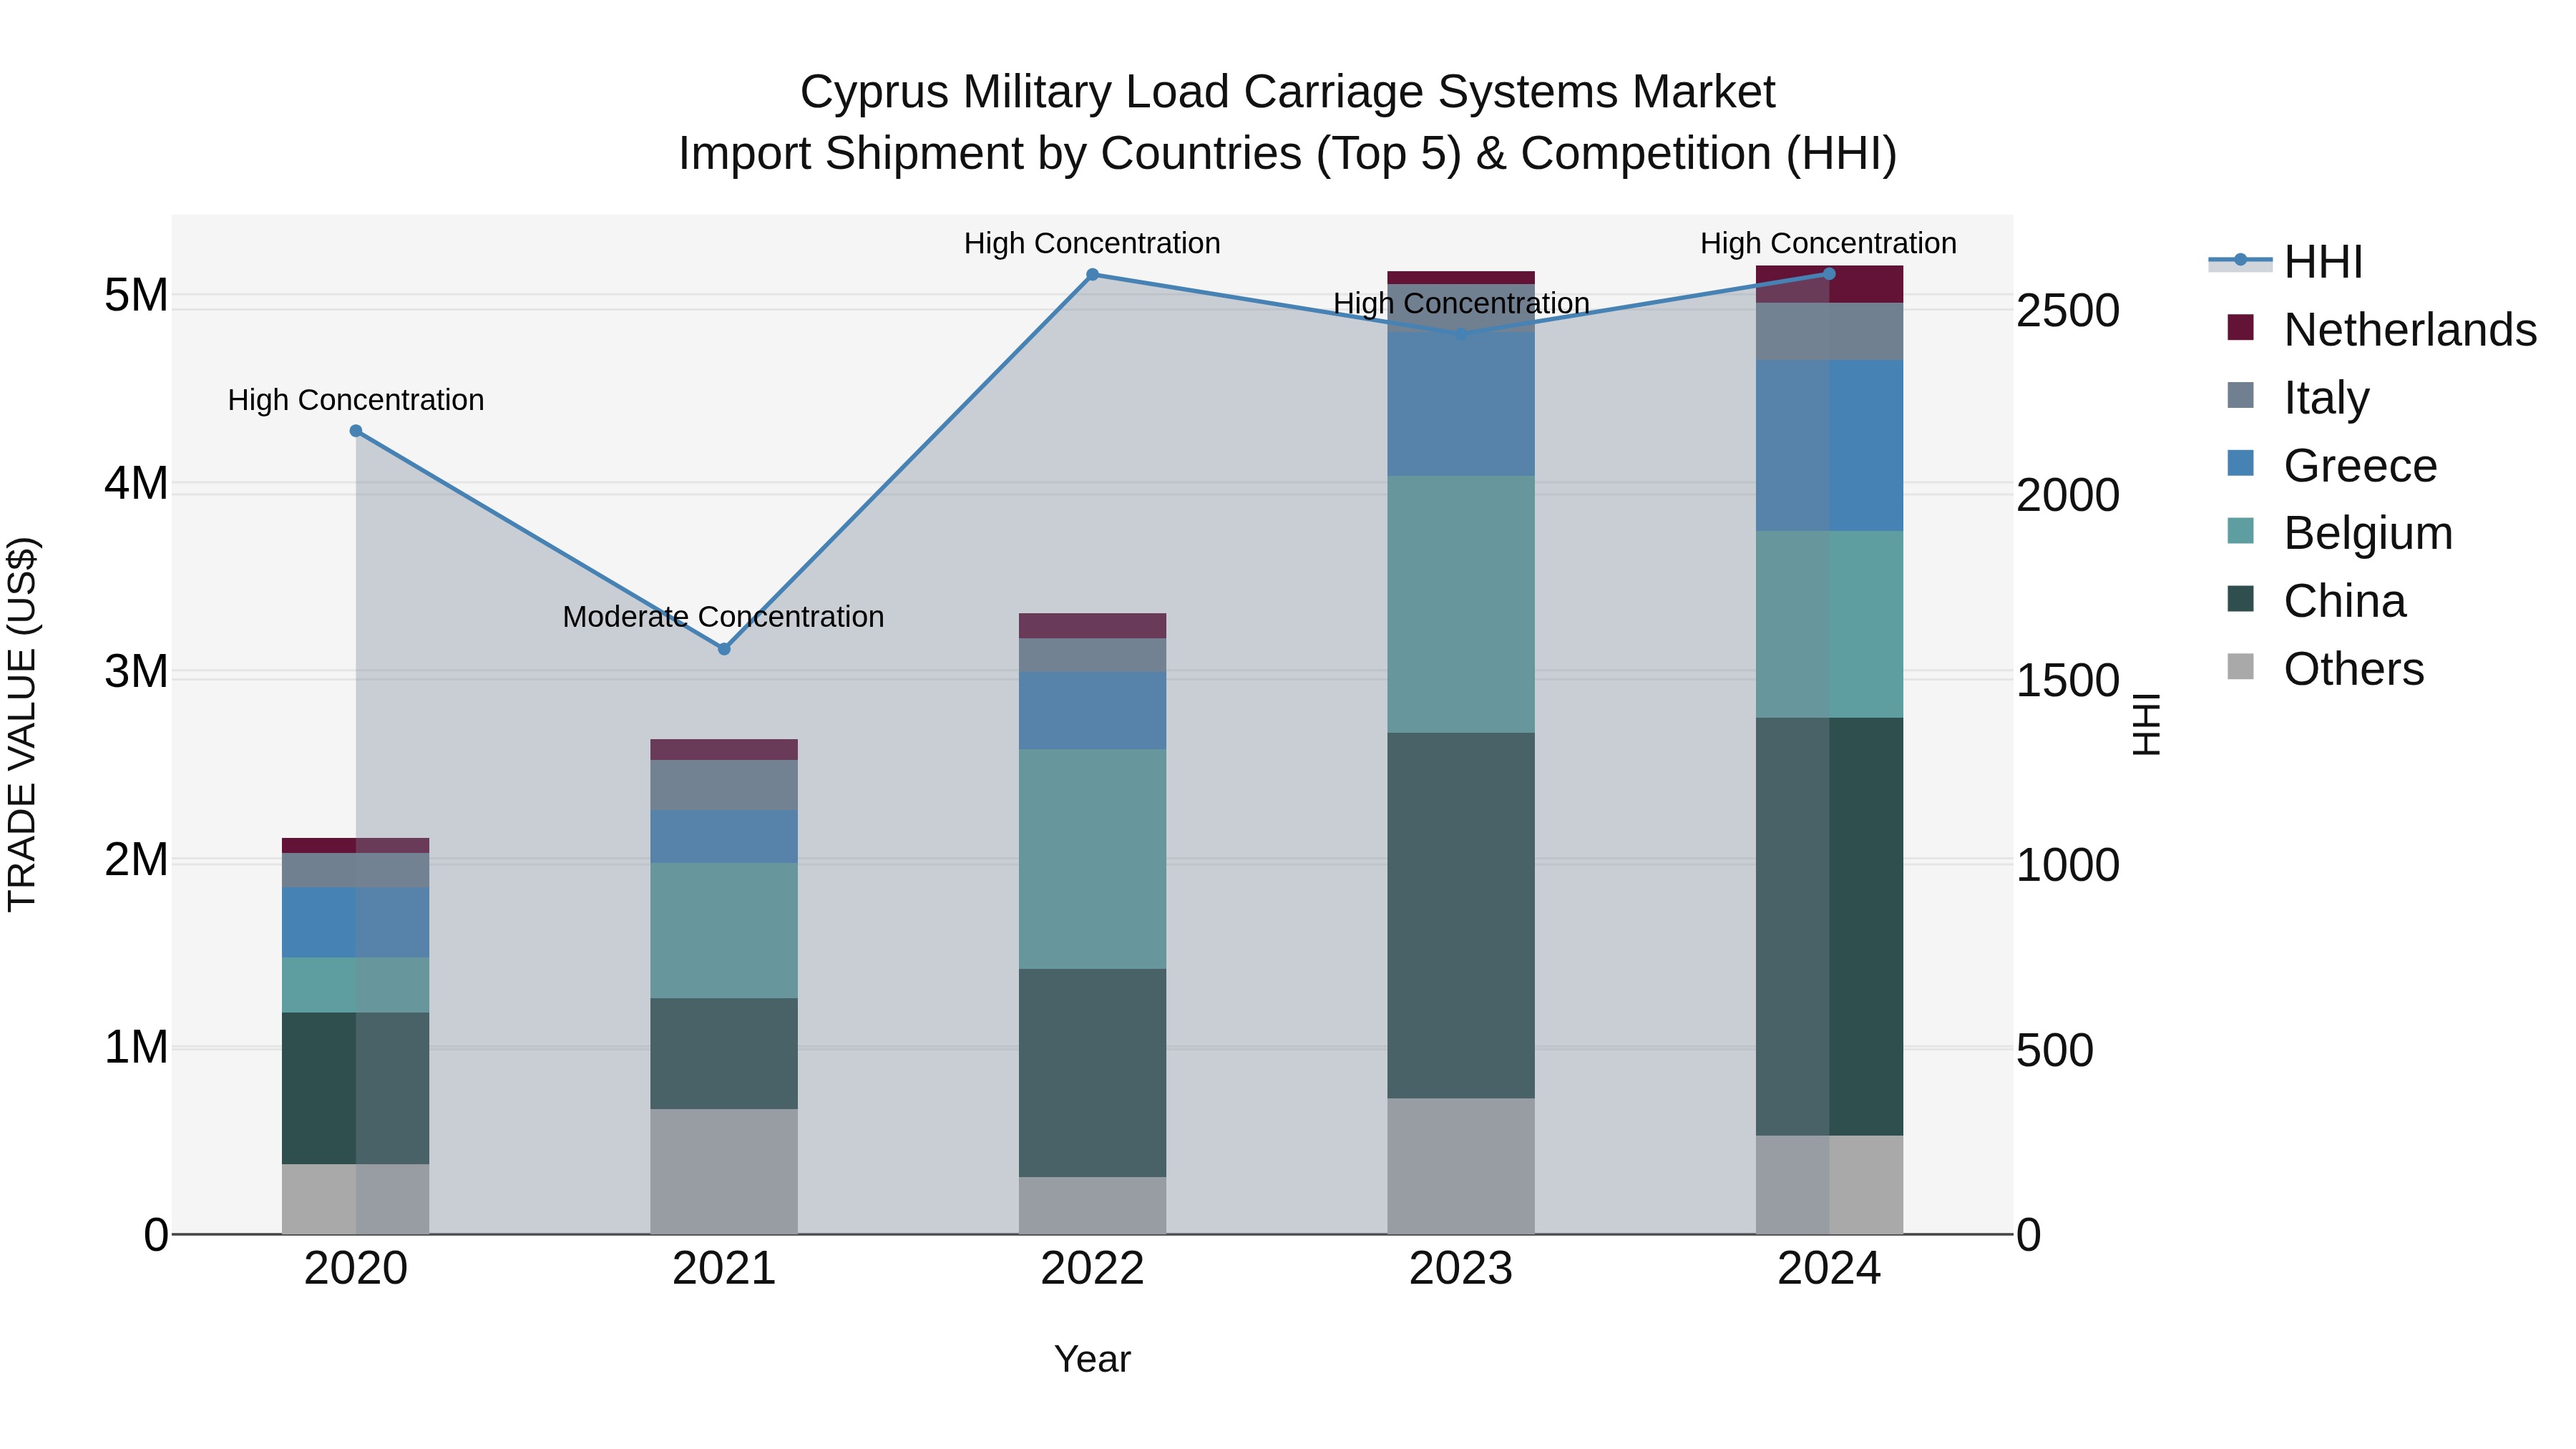Click the HHI line marker for 2020
The image size is (2576, 1449).
click(x=356, y=431)
